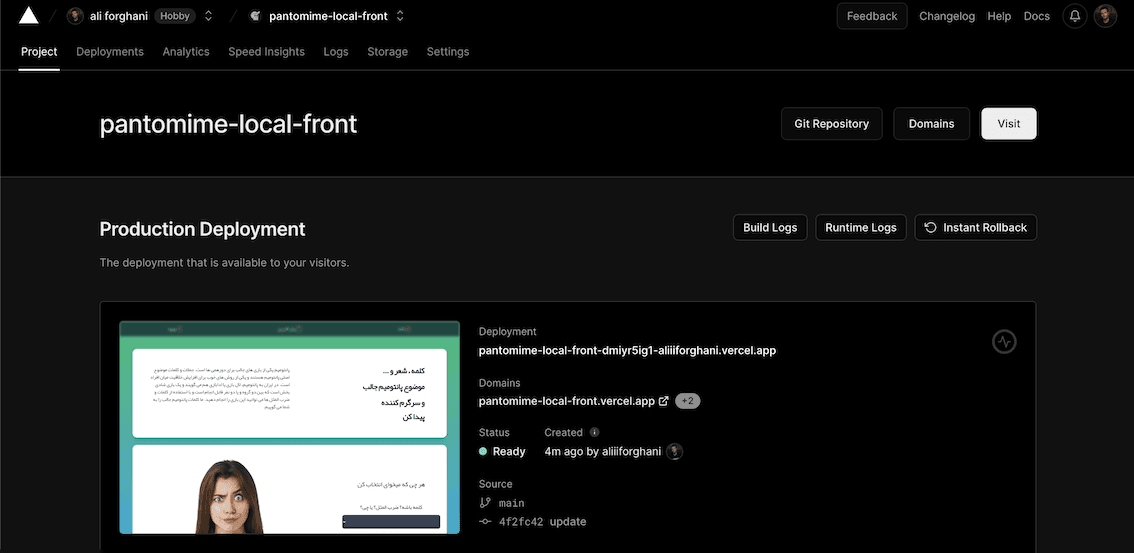The width and height of the screenshot is (1134, 553).
Task: Click the Instant Rollback button
Action: coord(976,228)
